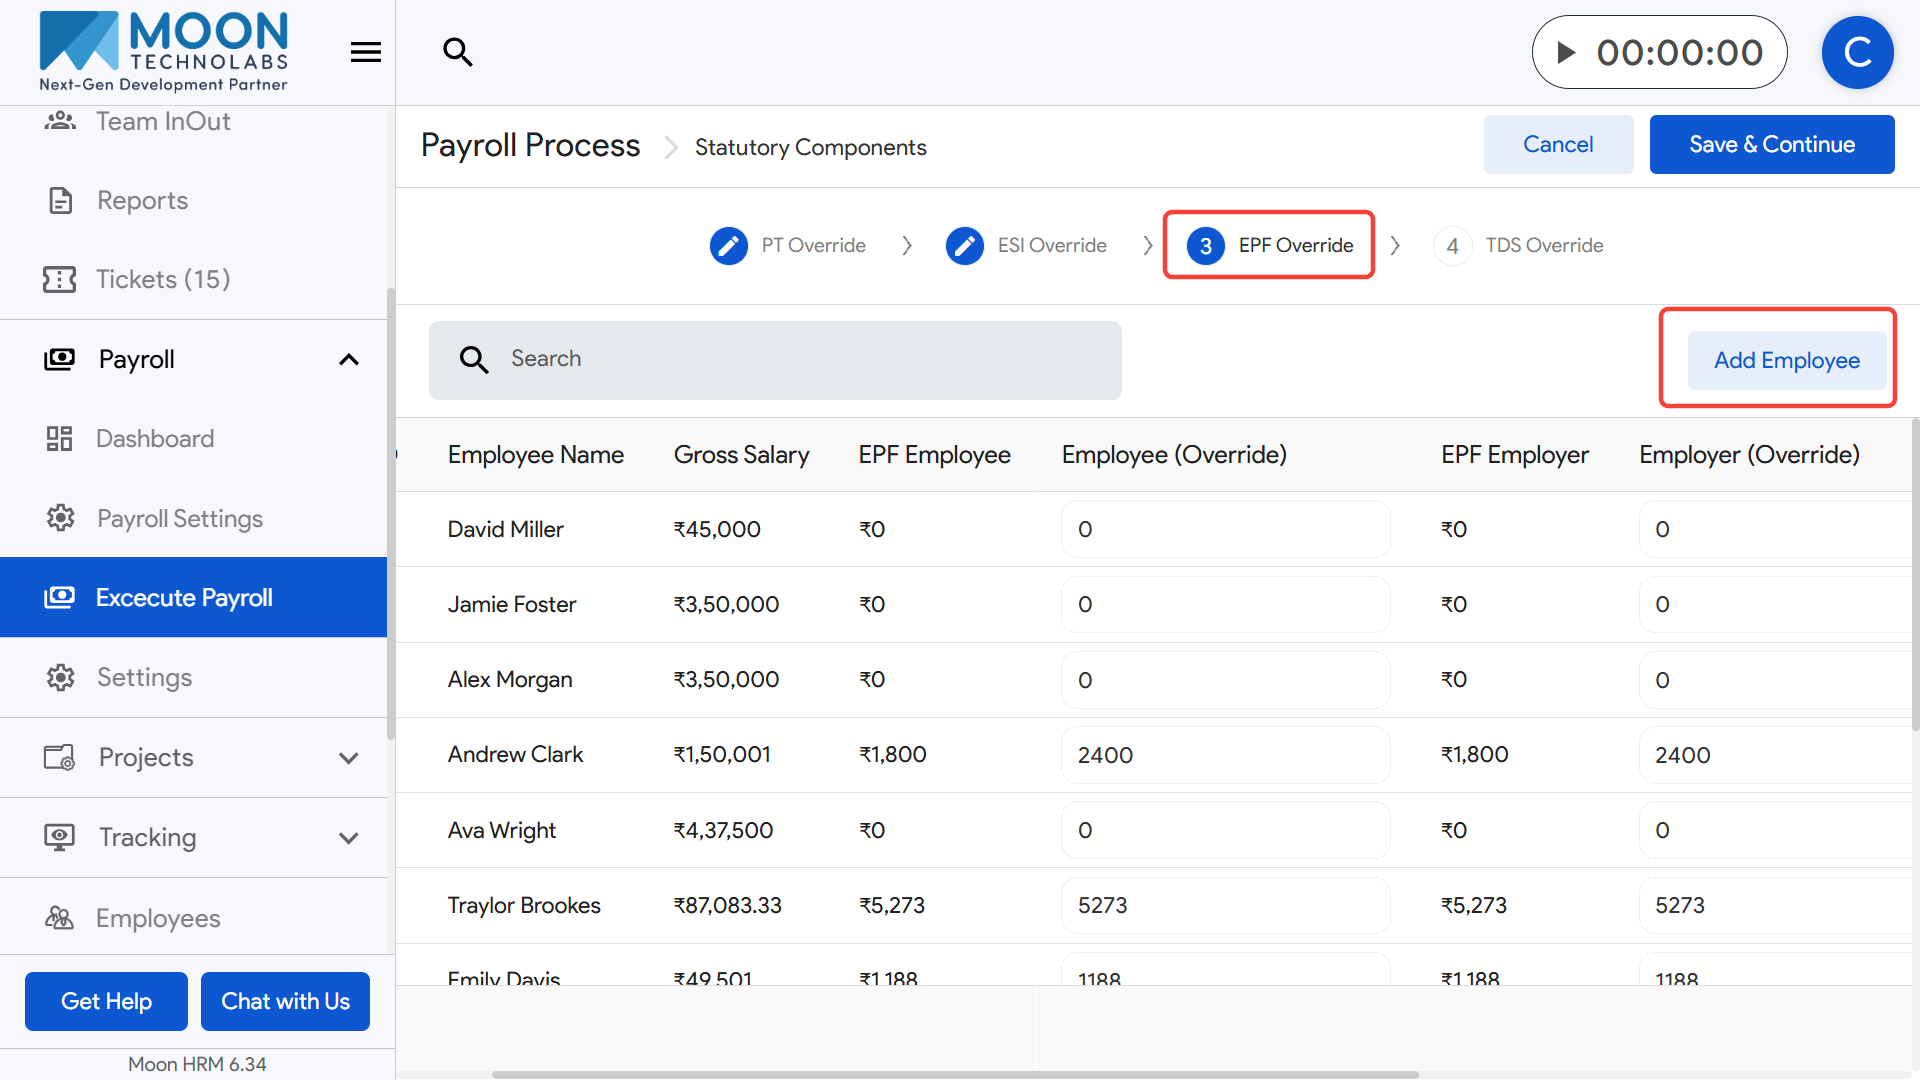Click the Reports sidebar icon
The height and width of the screenshot is (1080, 1920).
click(61, 200)
